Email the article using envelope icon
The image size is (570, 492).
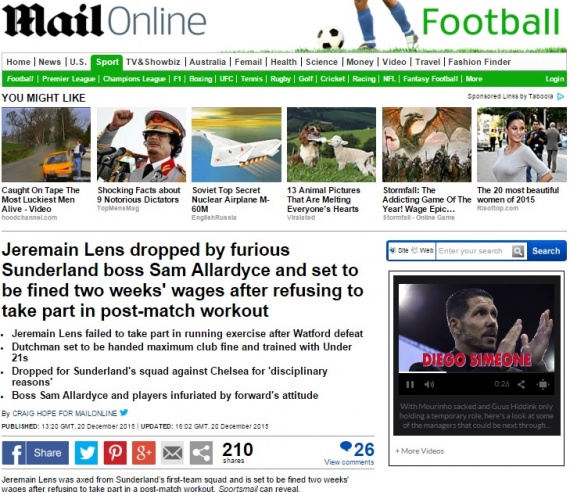point(172,453)
